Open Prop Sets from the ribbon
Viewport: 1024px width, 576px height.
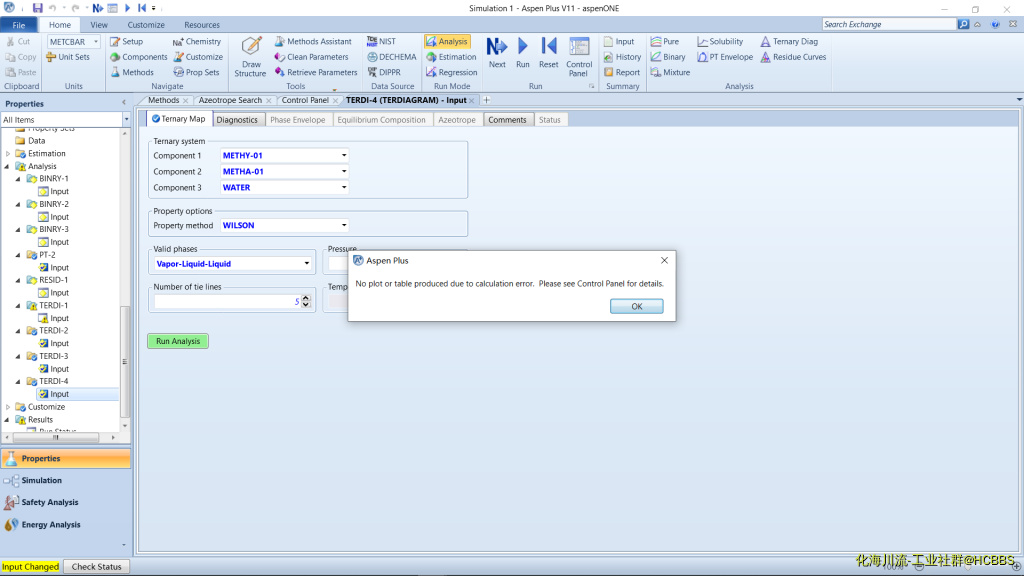click(x=196, y=72)
